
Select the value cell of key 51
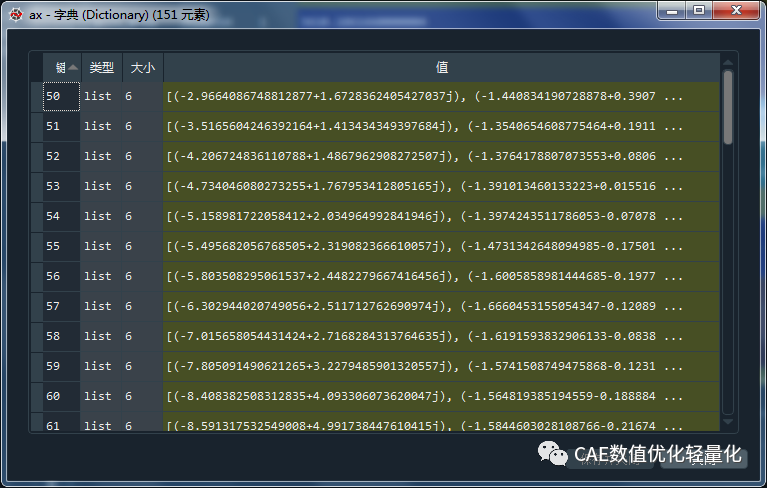click(x=441, y=126)
